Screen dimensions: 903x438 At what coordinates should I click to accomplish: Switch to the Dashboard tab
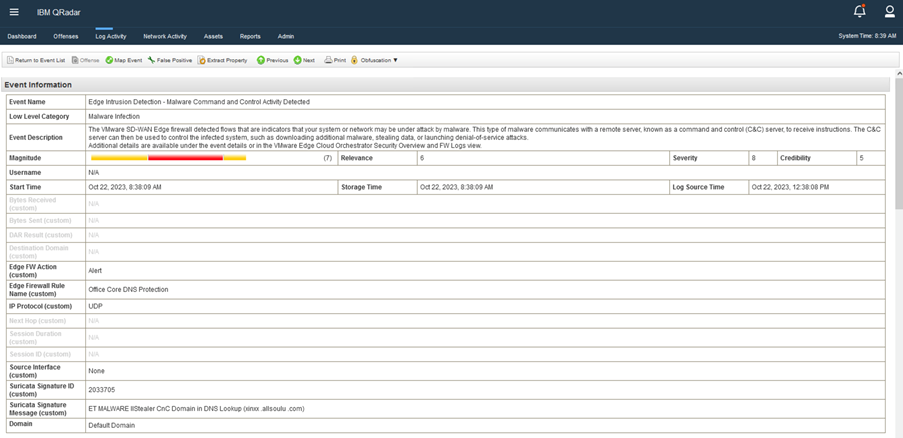click(22, 36)
